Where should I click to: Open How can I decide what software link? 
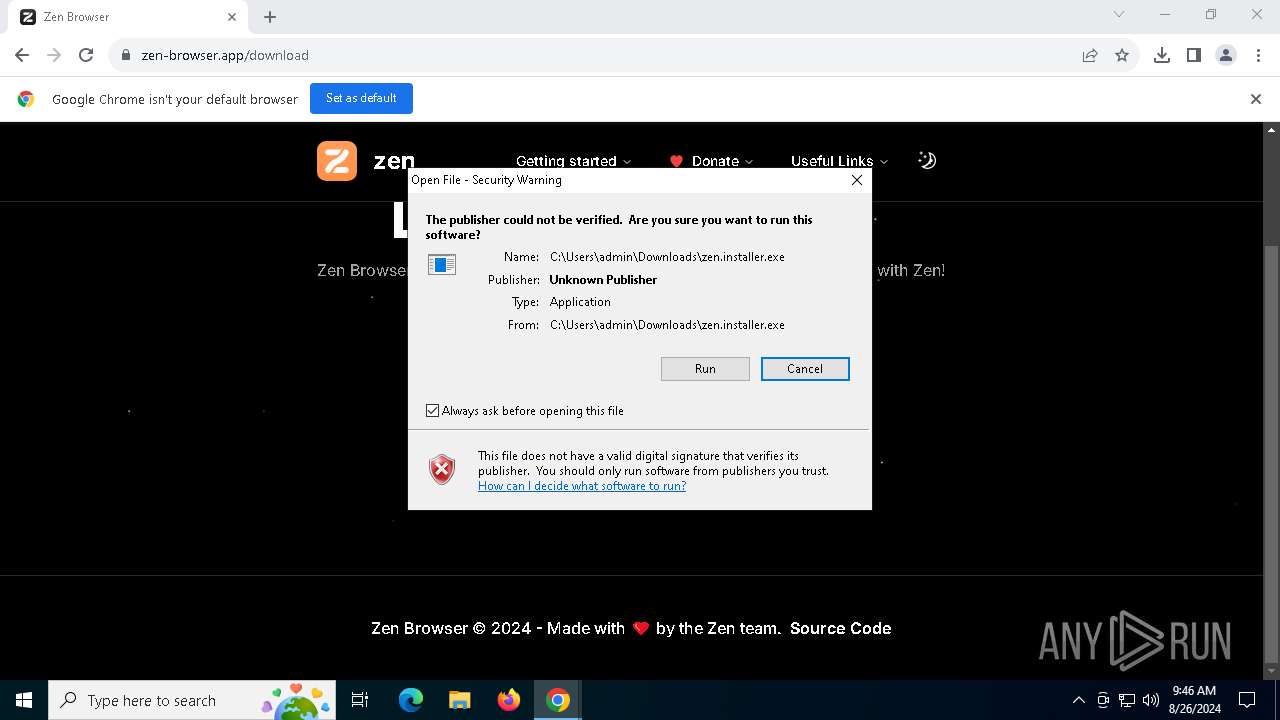(x=582, y=486)
